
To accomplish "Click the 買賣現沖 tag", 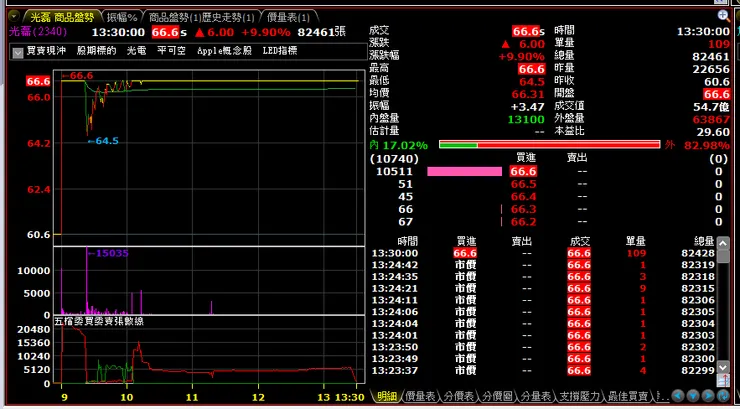I will click(x=46, y=51).
